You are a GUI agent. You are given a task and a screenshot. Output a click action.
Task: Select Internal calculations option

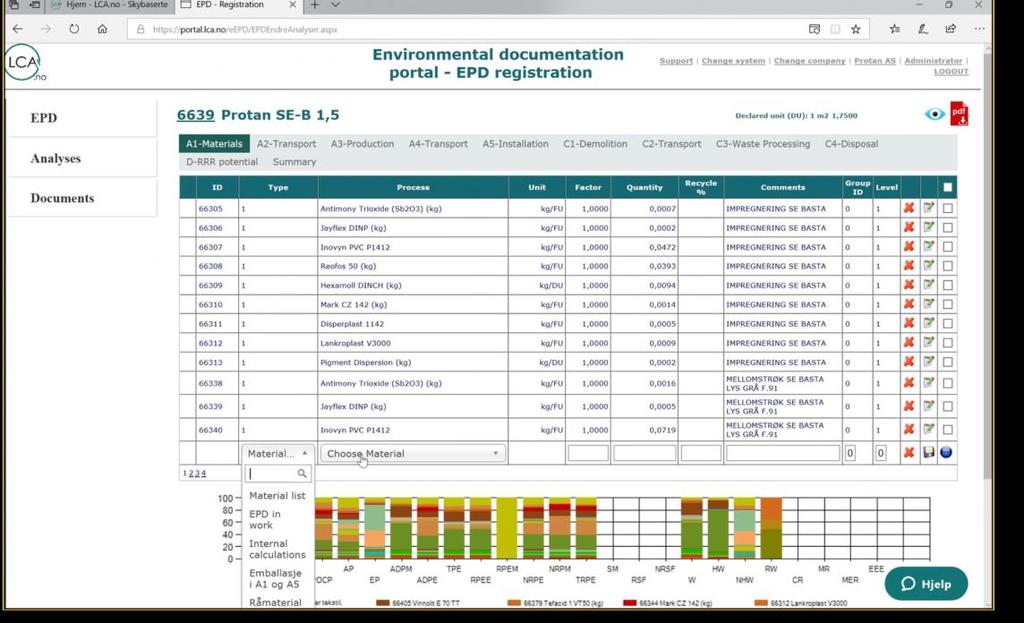[x=277, y=549]
